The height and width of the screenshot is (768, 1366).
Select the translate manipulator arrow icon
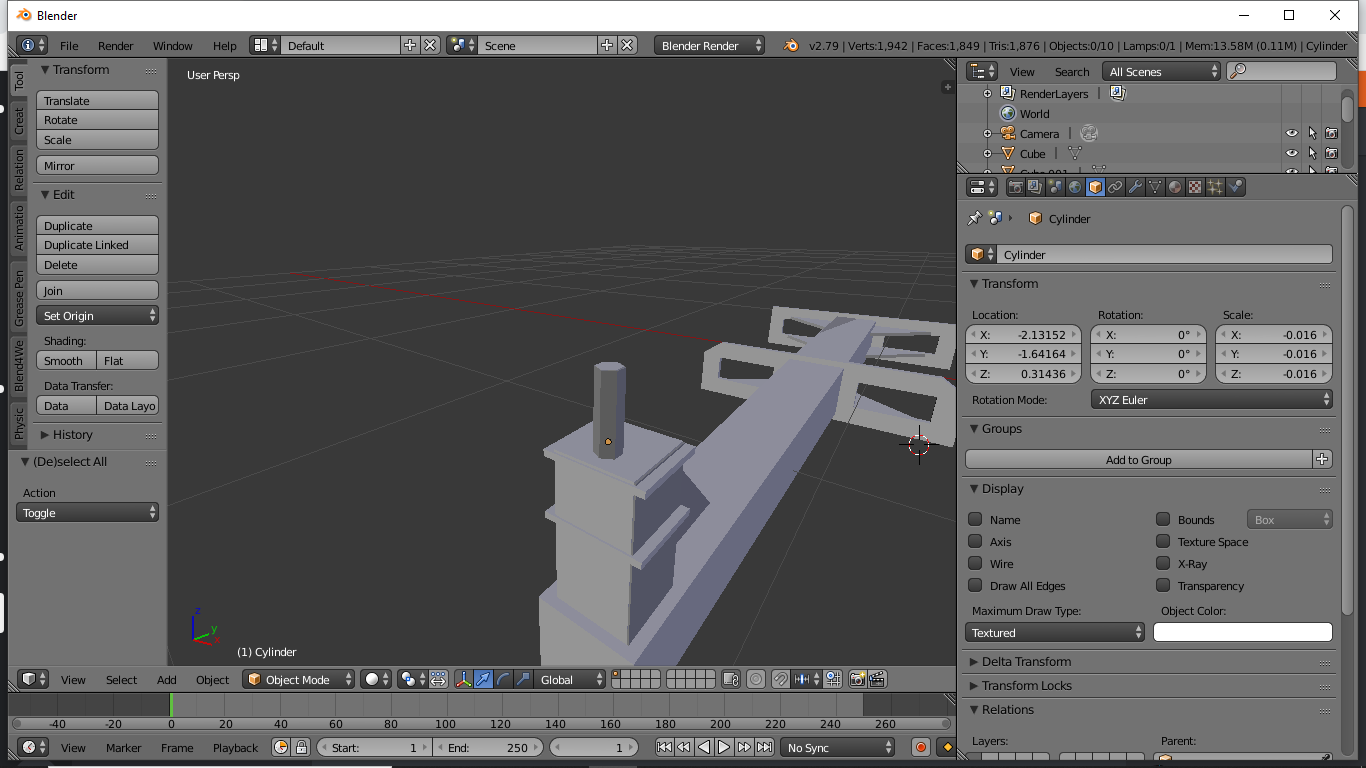pyautogui.click(x=484, y=679)
